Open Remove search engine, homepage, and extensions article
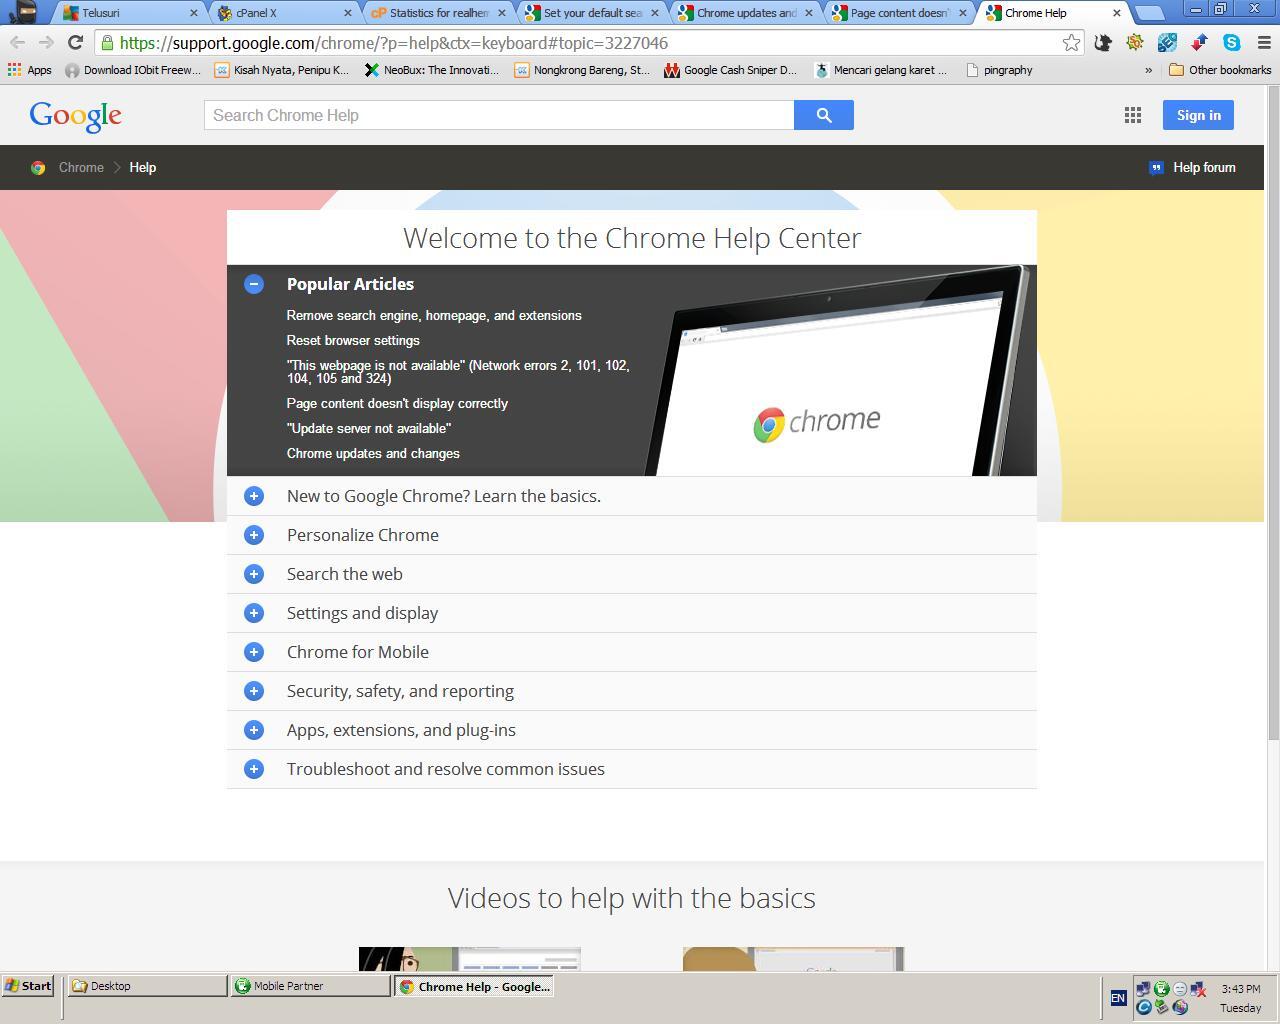Screen dimensions: 1280x1024 (434, 315)
